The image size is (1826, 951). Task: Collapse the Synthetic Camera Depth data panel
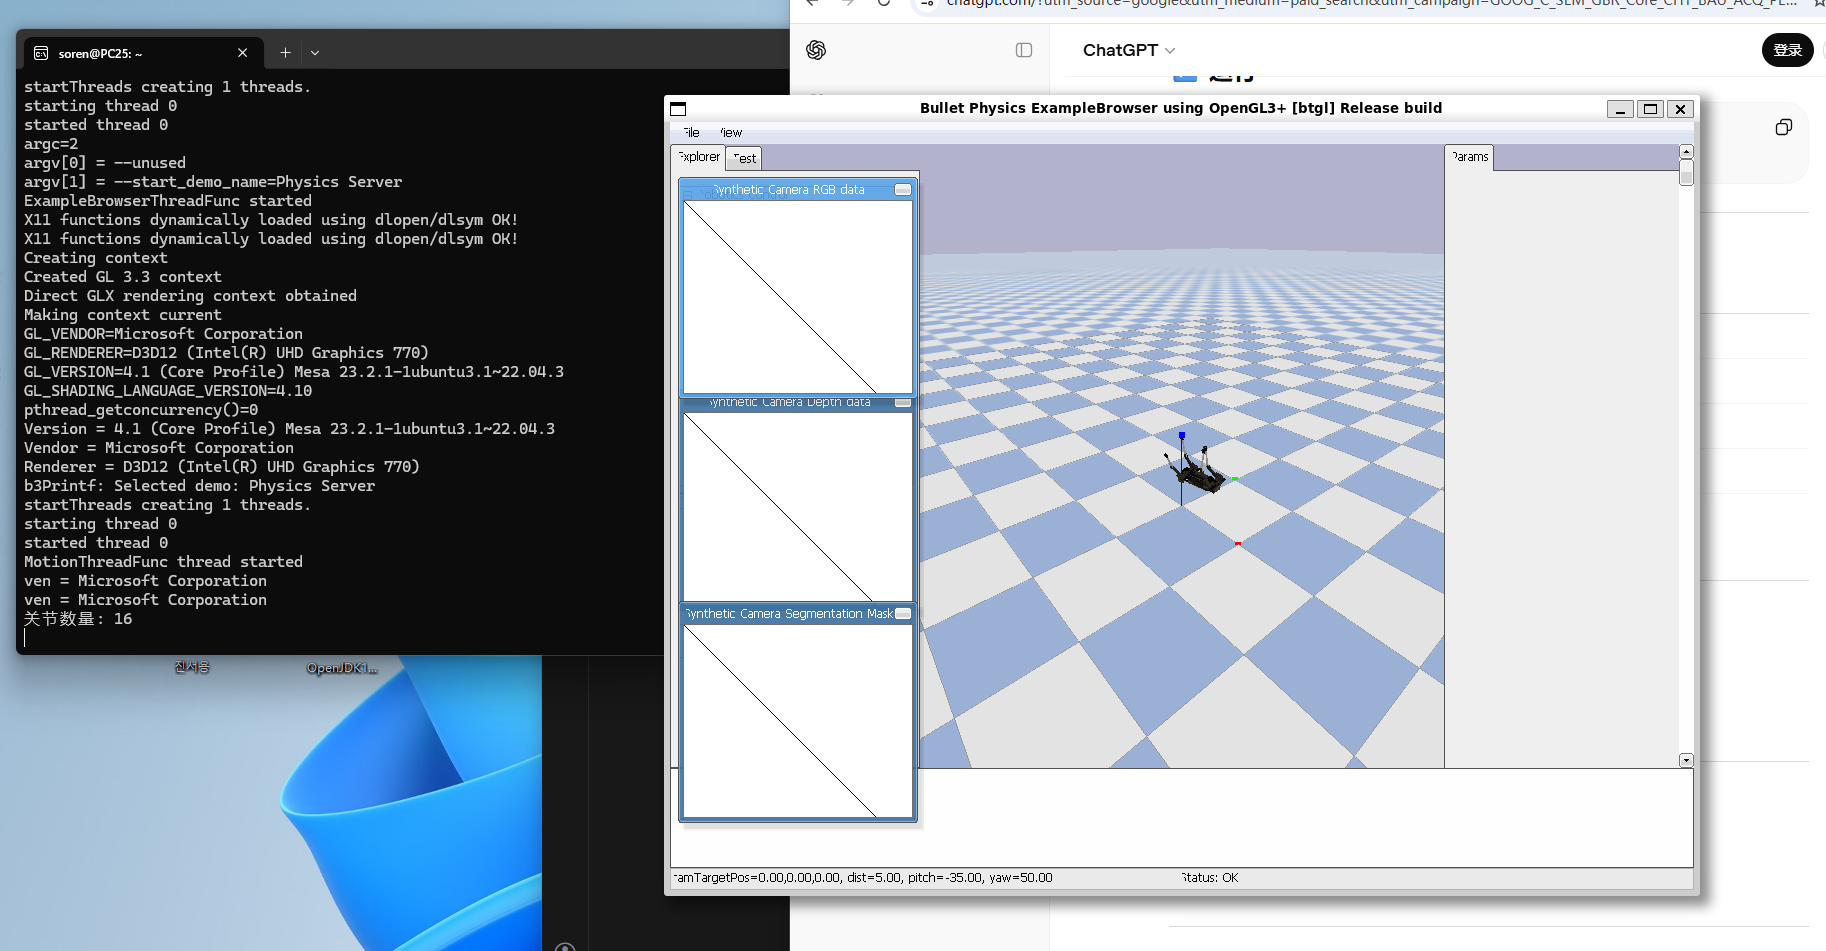pos(903,402)
